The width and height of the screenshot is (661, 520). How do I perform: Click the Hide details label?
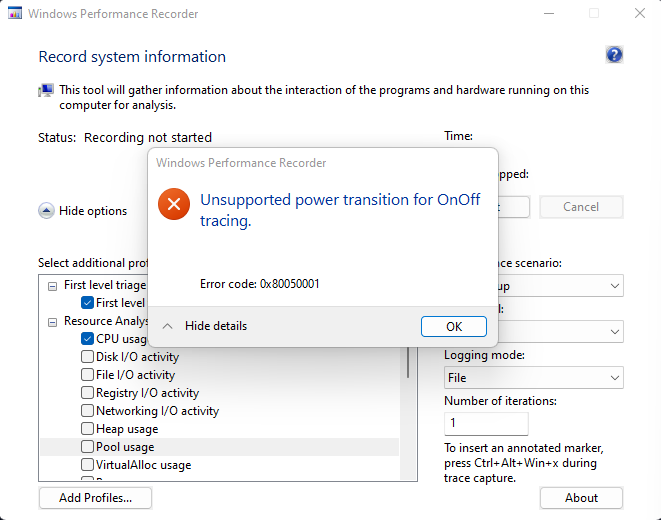click(216, 326)
